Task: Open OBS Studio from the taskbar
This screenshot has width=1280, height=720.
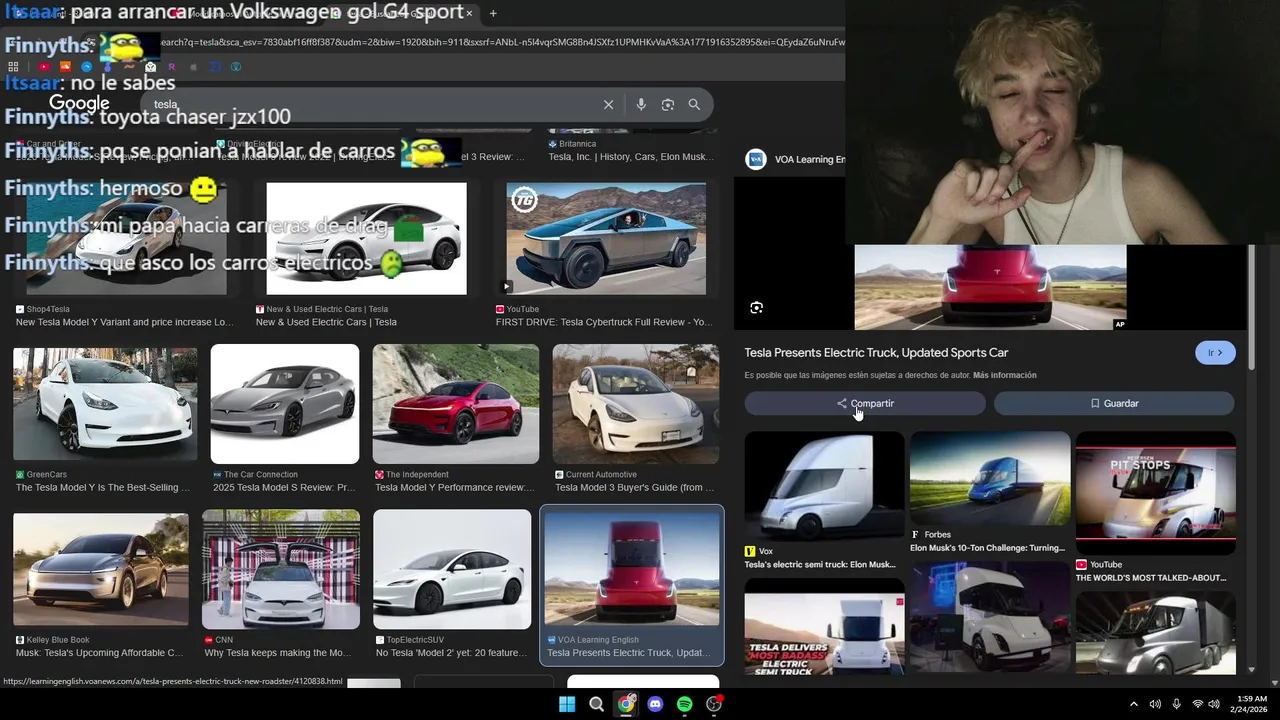Action: pos(714,704)
